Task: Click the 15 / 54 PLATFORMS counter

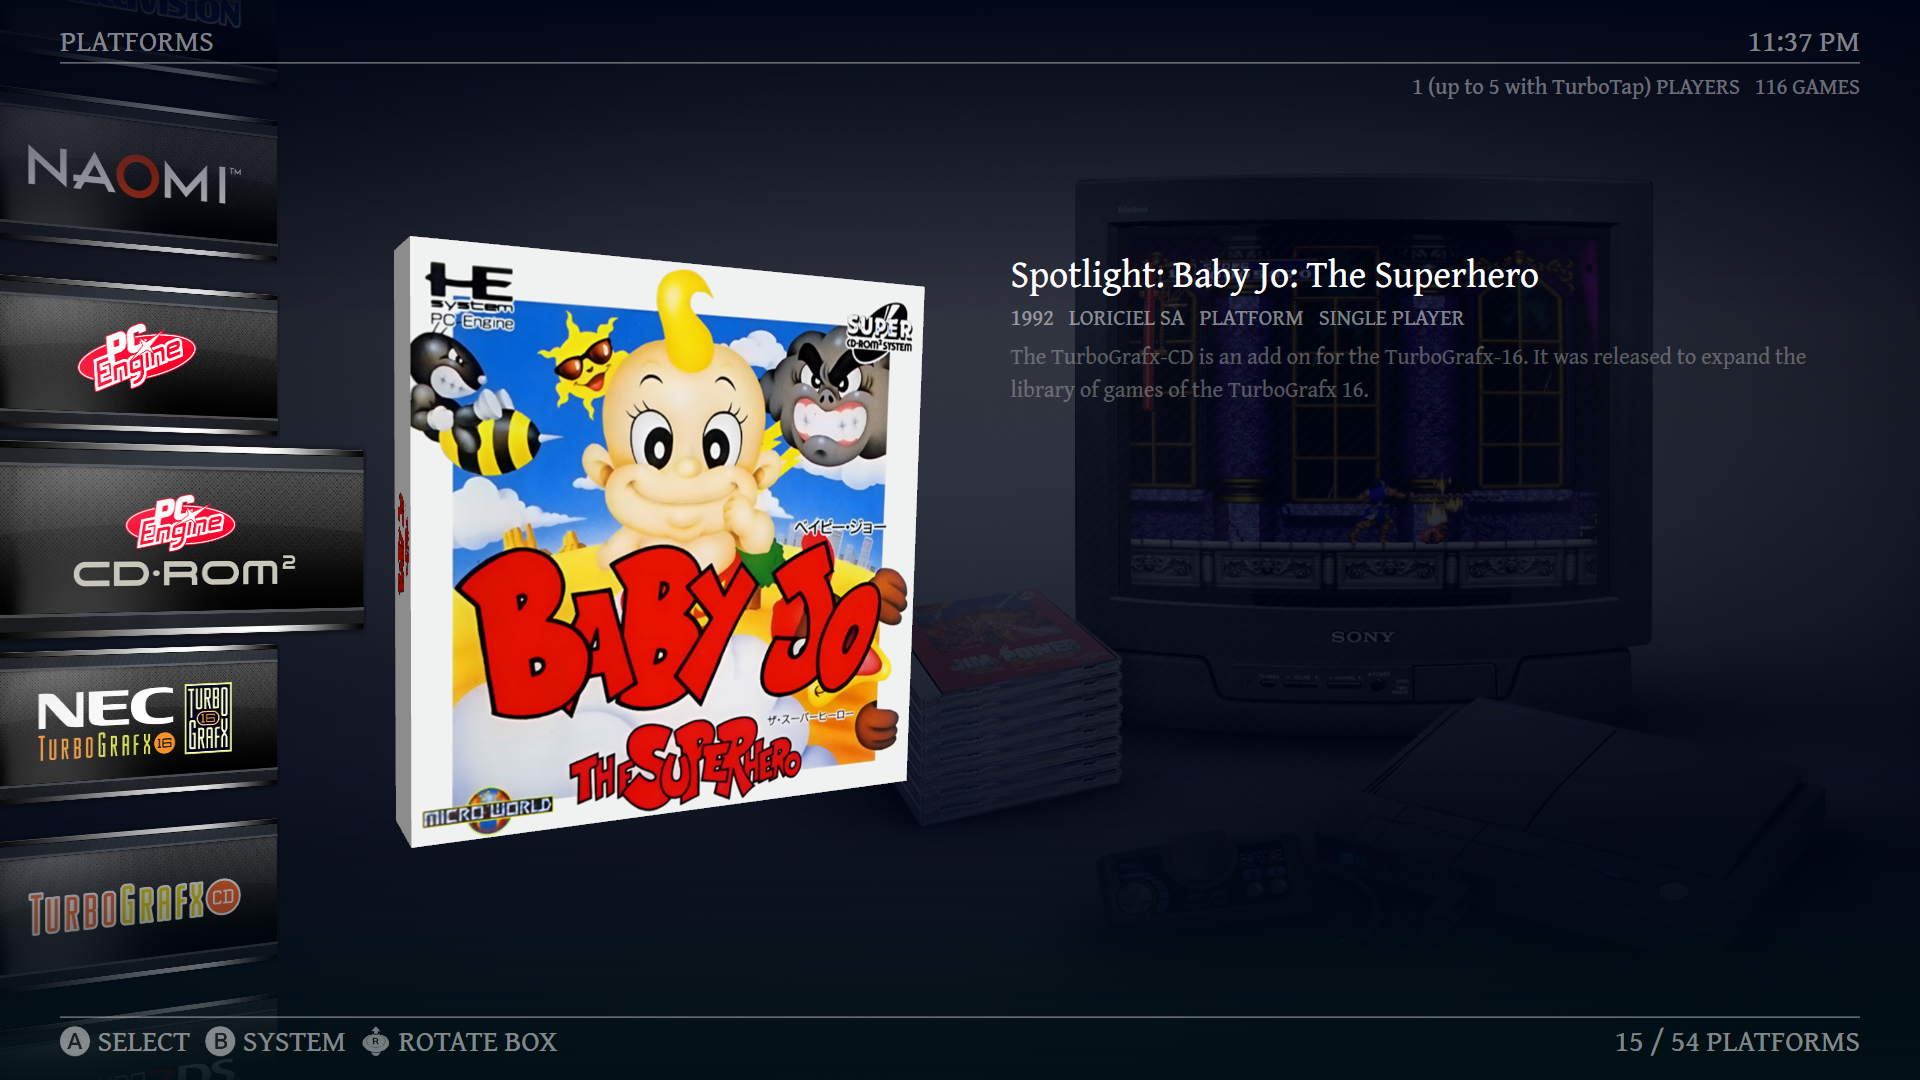Action: point(1737,1042)
